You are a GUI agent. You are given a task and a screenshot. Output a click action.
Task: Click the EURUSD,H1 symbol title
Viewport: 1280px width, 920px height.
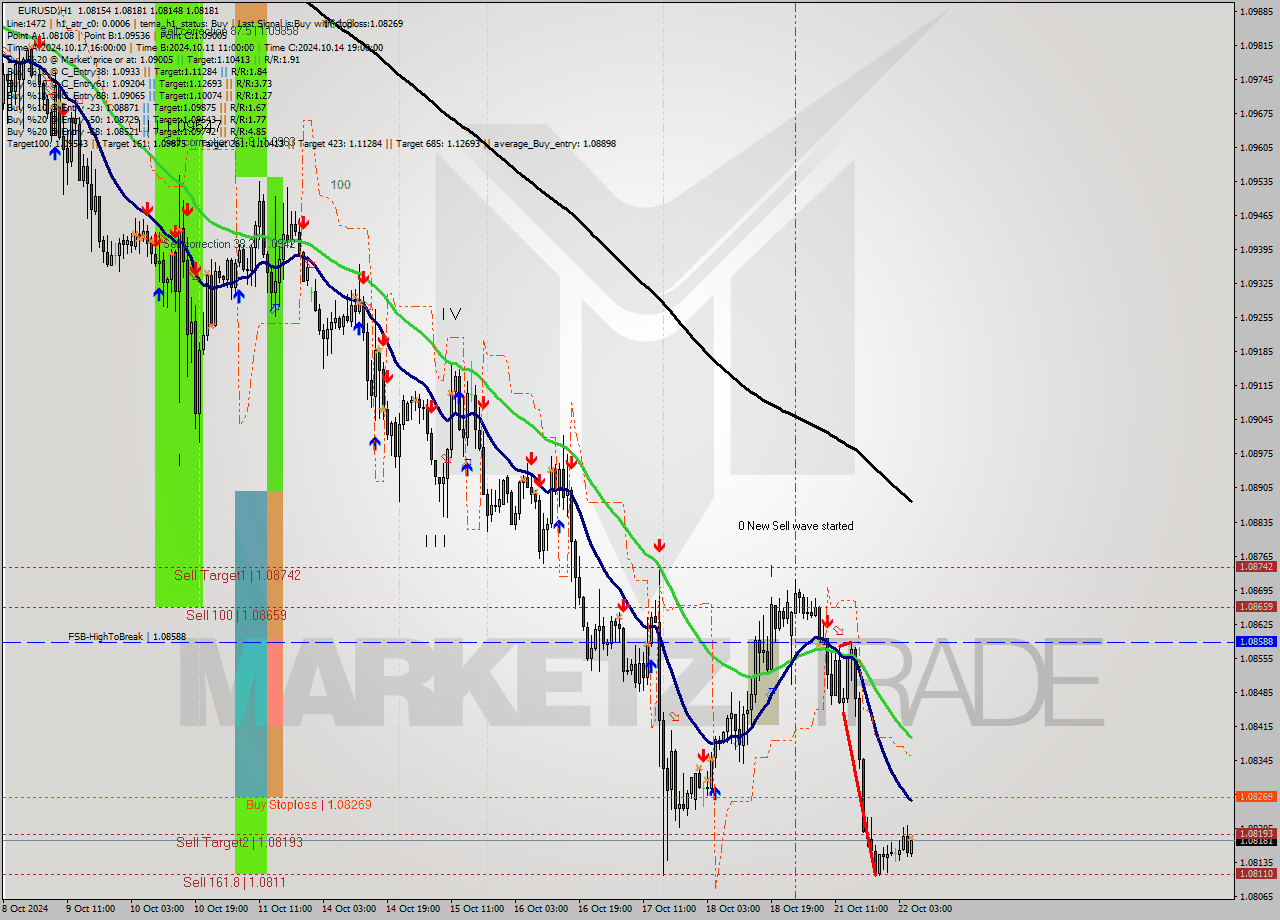point(44,10)
